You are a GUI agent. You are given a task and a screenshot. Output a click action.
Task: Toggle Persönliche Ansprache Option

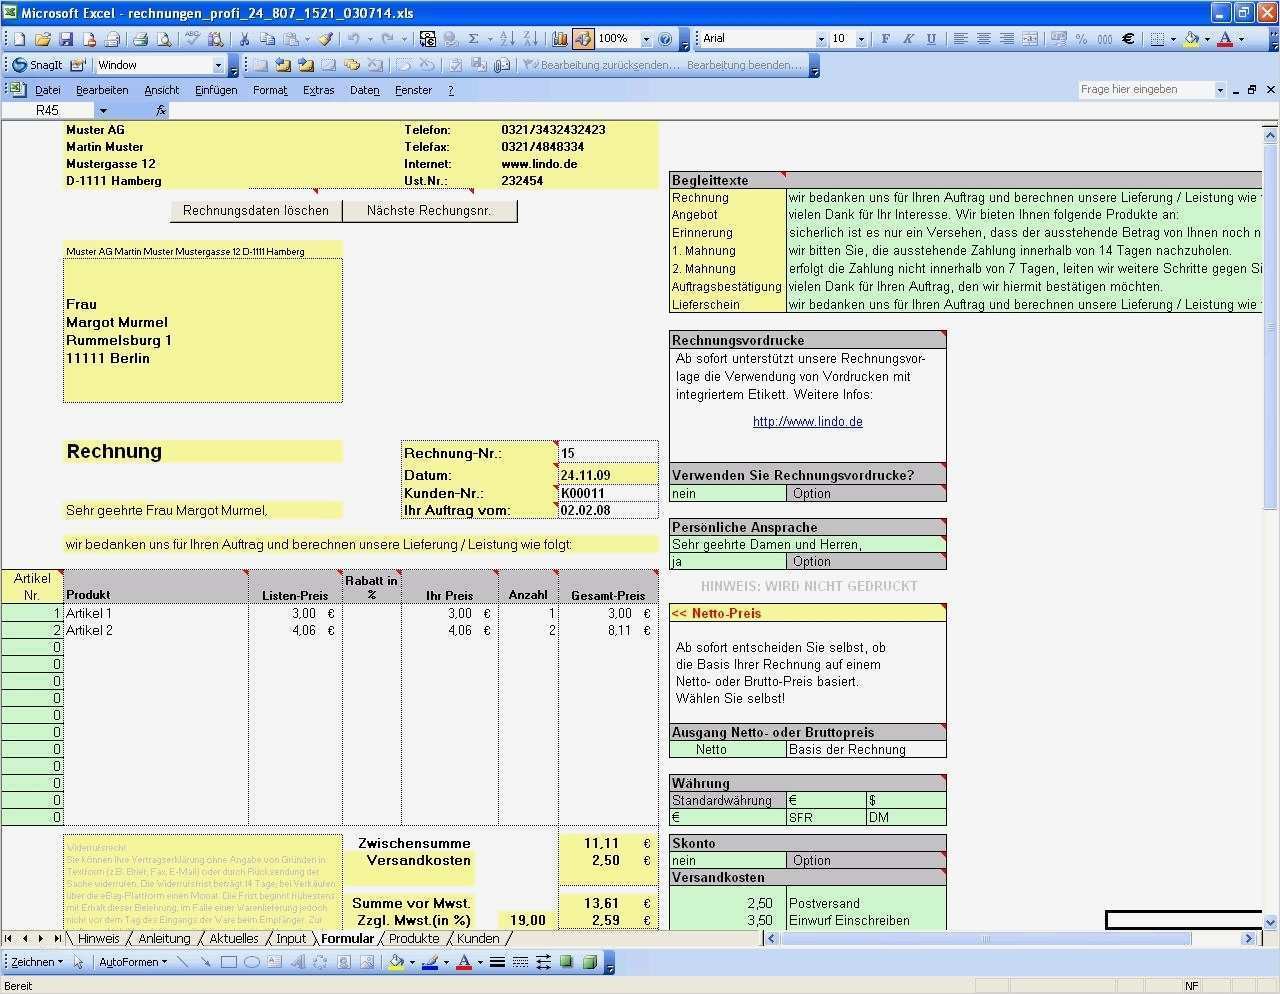point(811,561)
